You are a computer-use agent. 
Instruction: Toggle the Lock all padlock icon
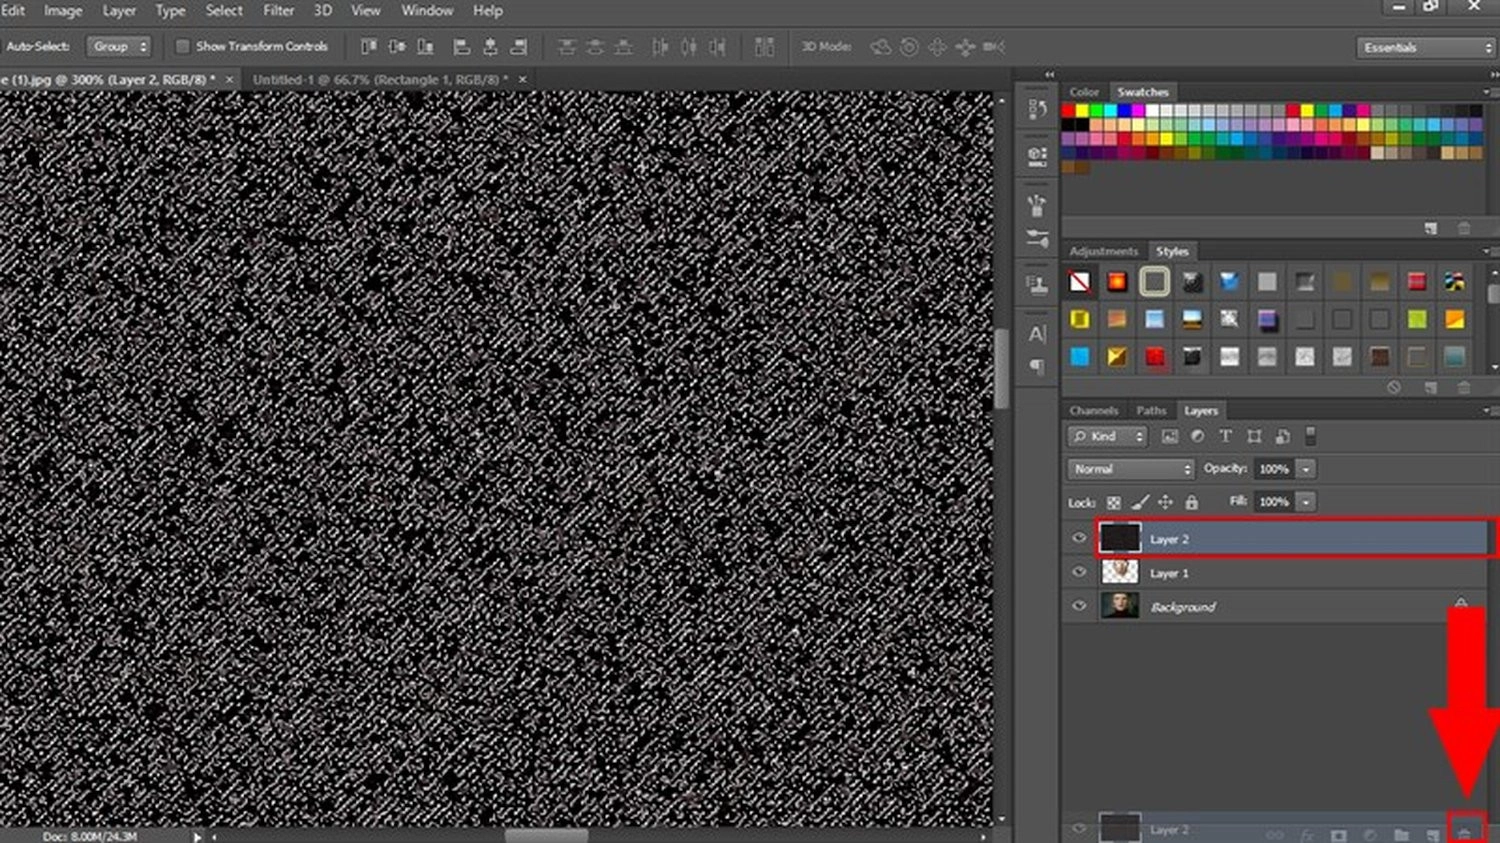coord(1192,502)
